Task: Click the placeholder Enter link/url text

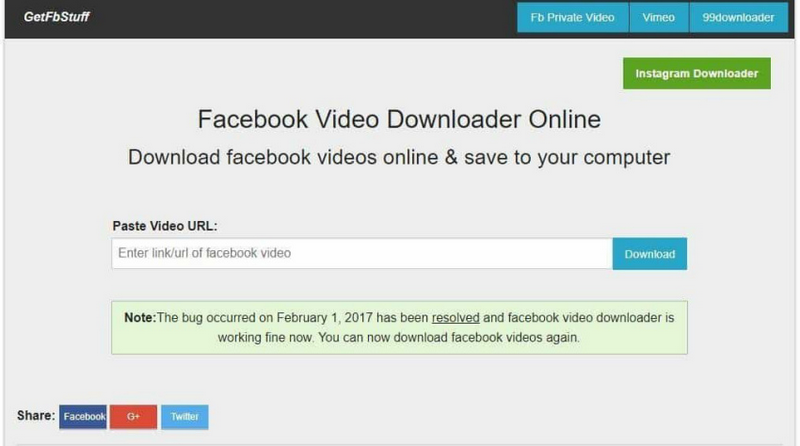Action: (205, 253)
